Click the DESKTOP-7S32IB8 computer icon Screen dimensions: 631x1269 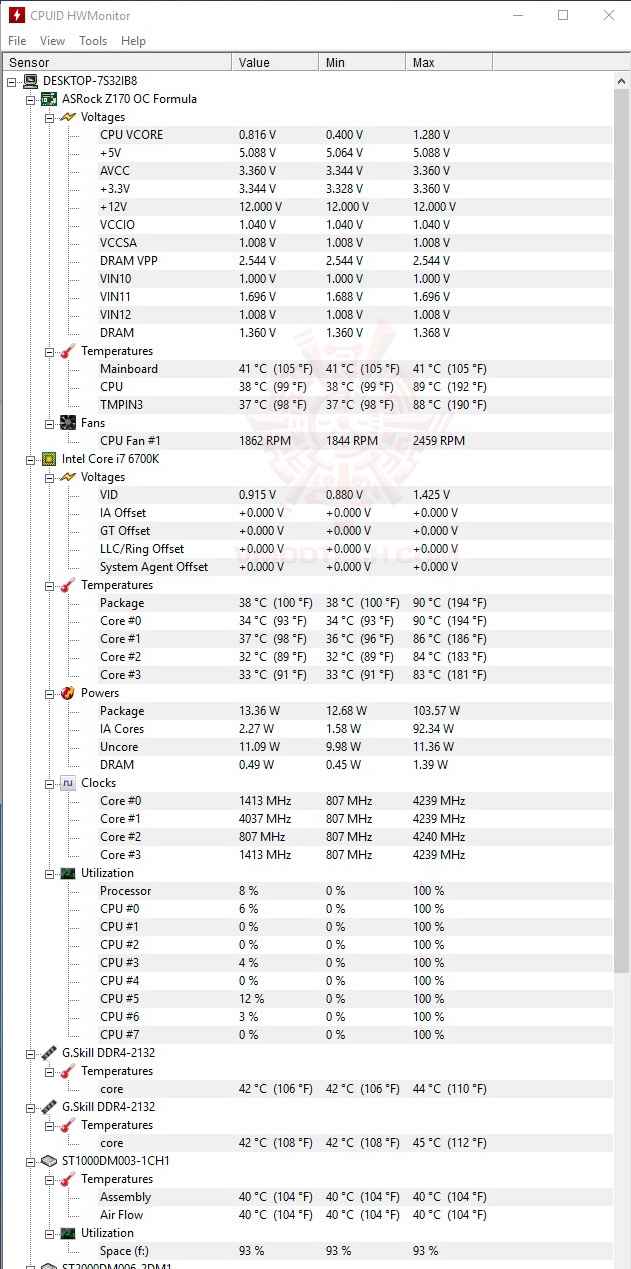(x=30, y=81)
